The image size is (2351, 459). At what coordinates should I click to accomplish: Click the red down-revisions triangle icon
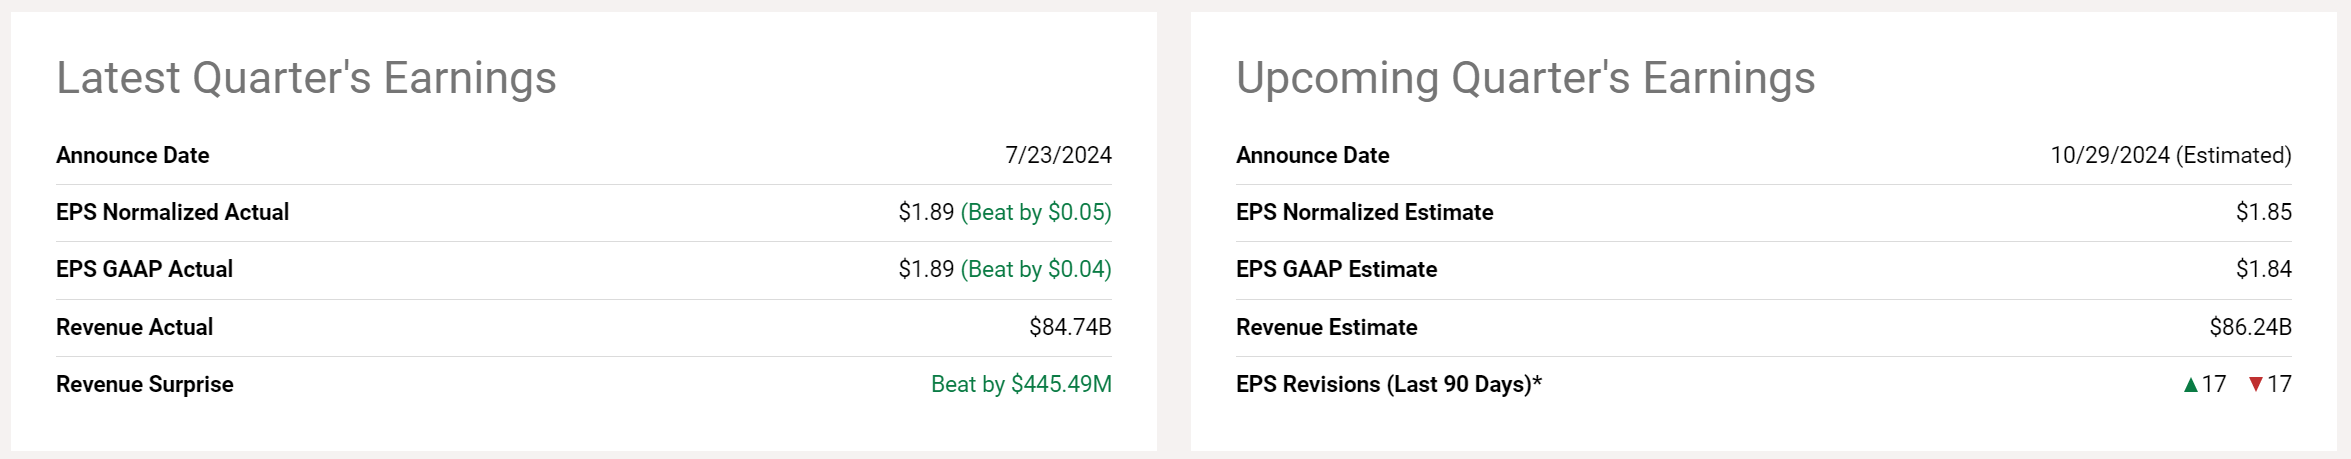click(2255, 385)
